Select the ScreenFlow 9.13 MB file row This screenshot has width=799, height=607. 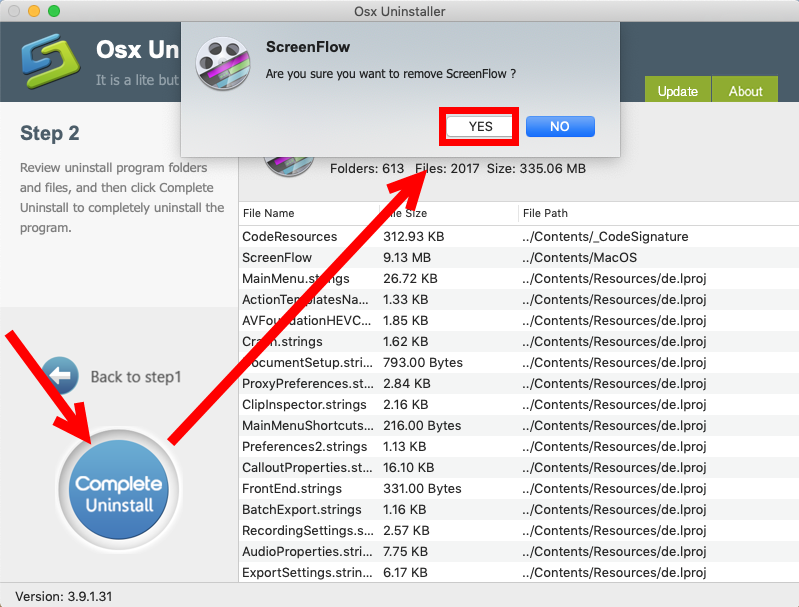tap(519, 257)
